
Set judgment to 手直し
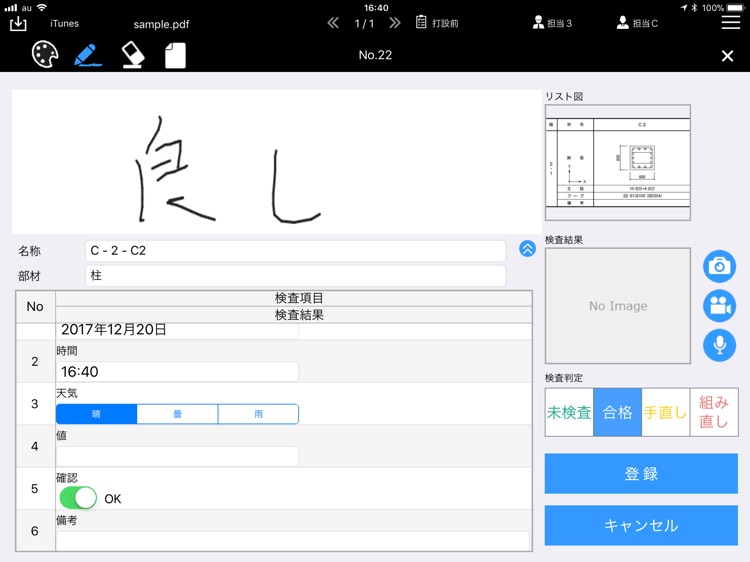click(x=666, y=412)
